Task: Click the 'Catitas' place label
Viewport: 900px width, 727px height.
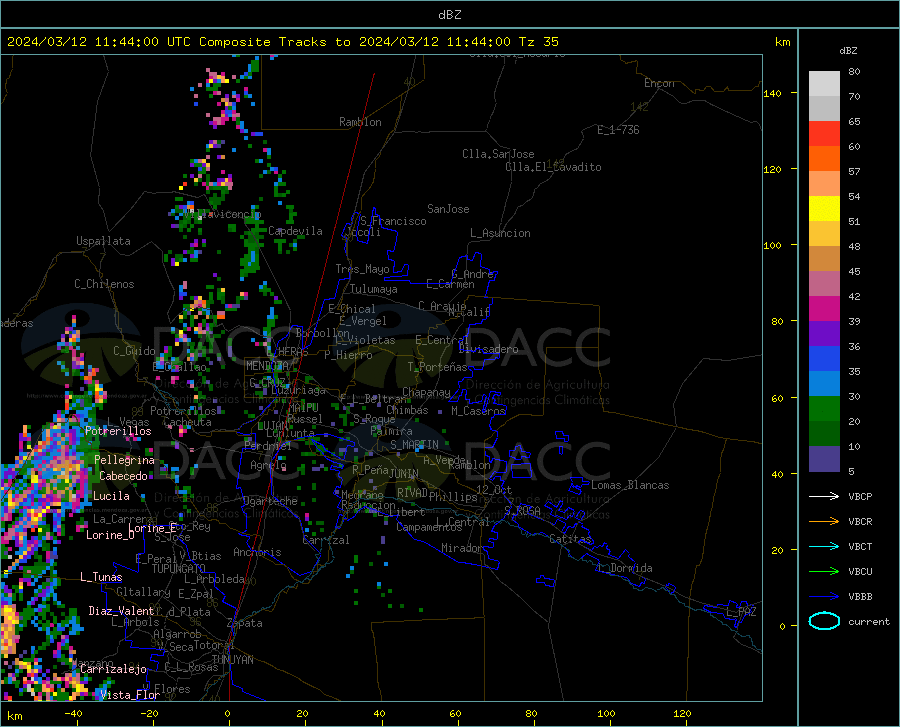Action: (570, 539)
